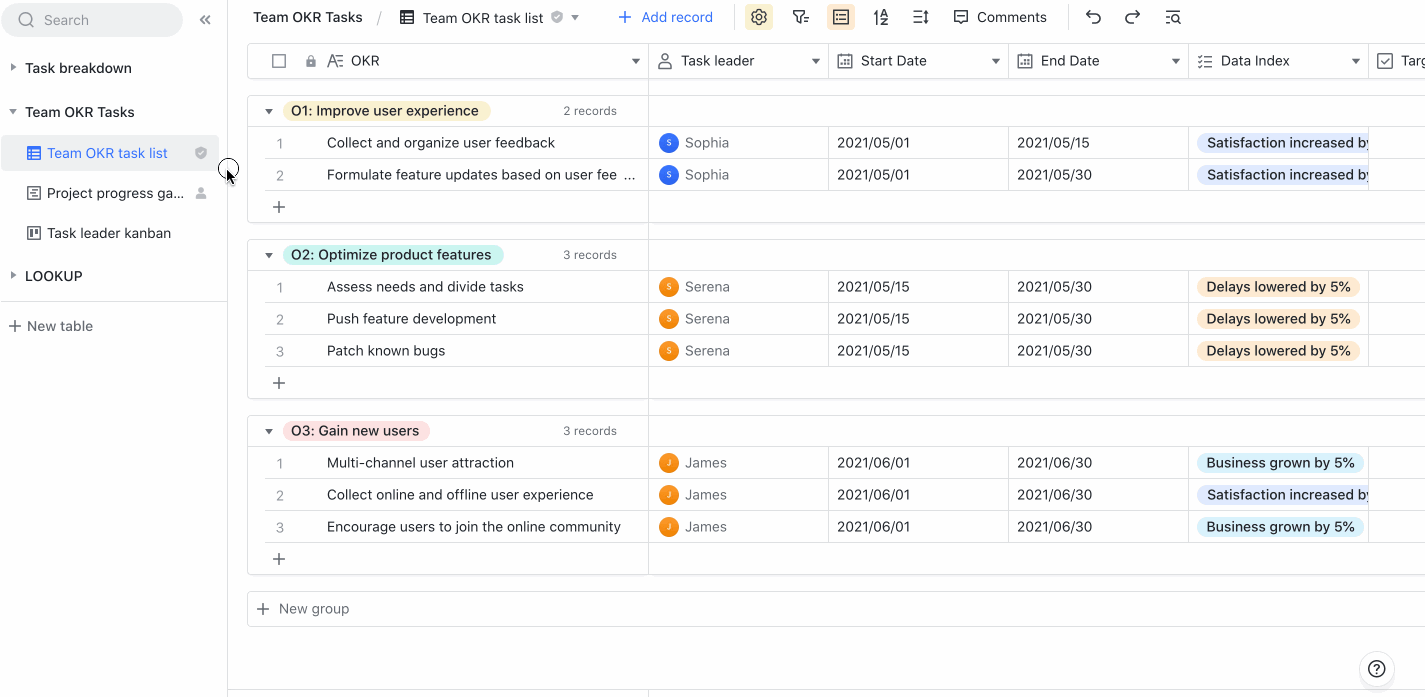The height and width of the screenshot is (697, 1425).
Task: Open the sort icon in the toolbar
Action: coord(880,17)
